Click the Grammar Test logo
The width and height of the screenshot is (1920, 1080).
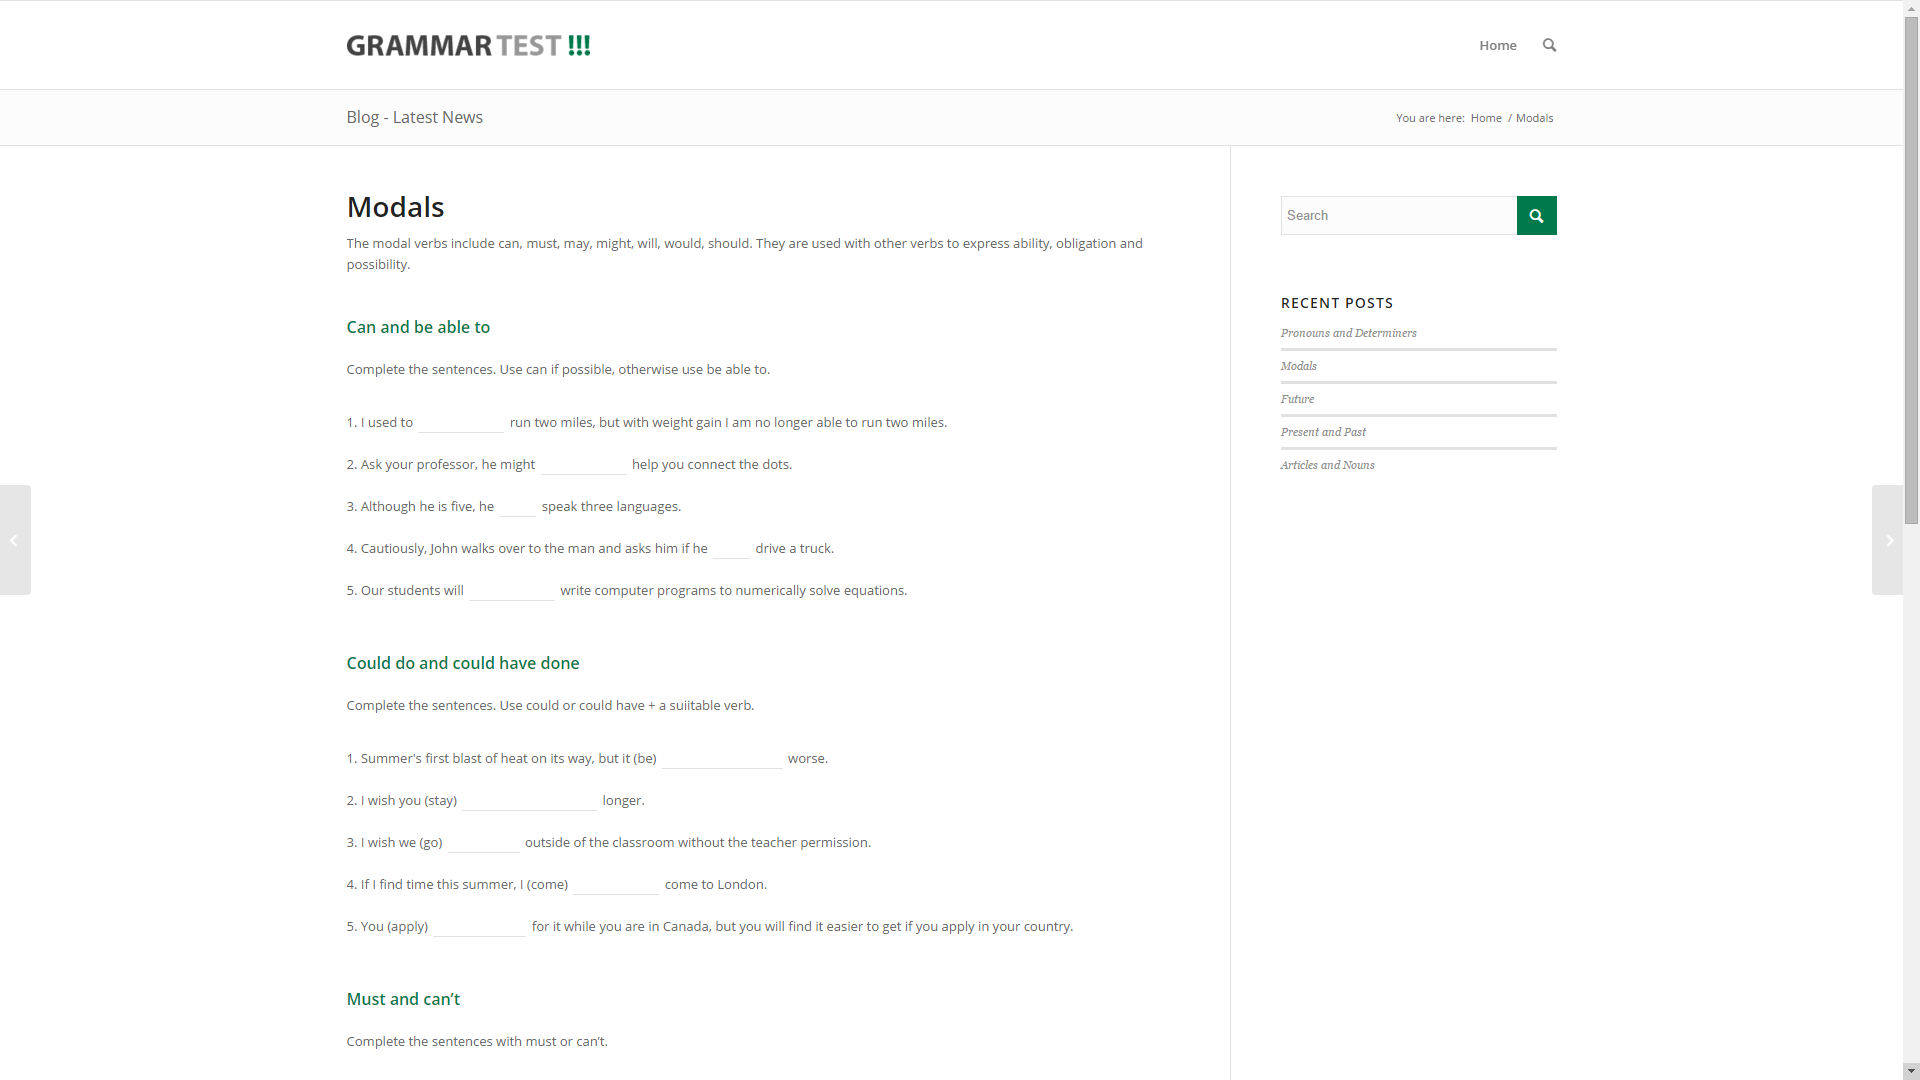tap(468, 45)
